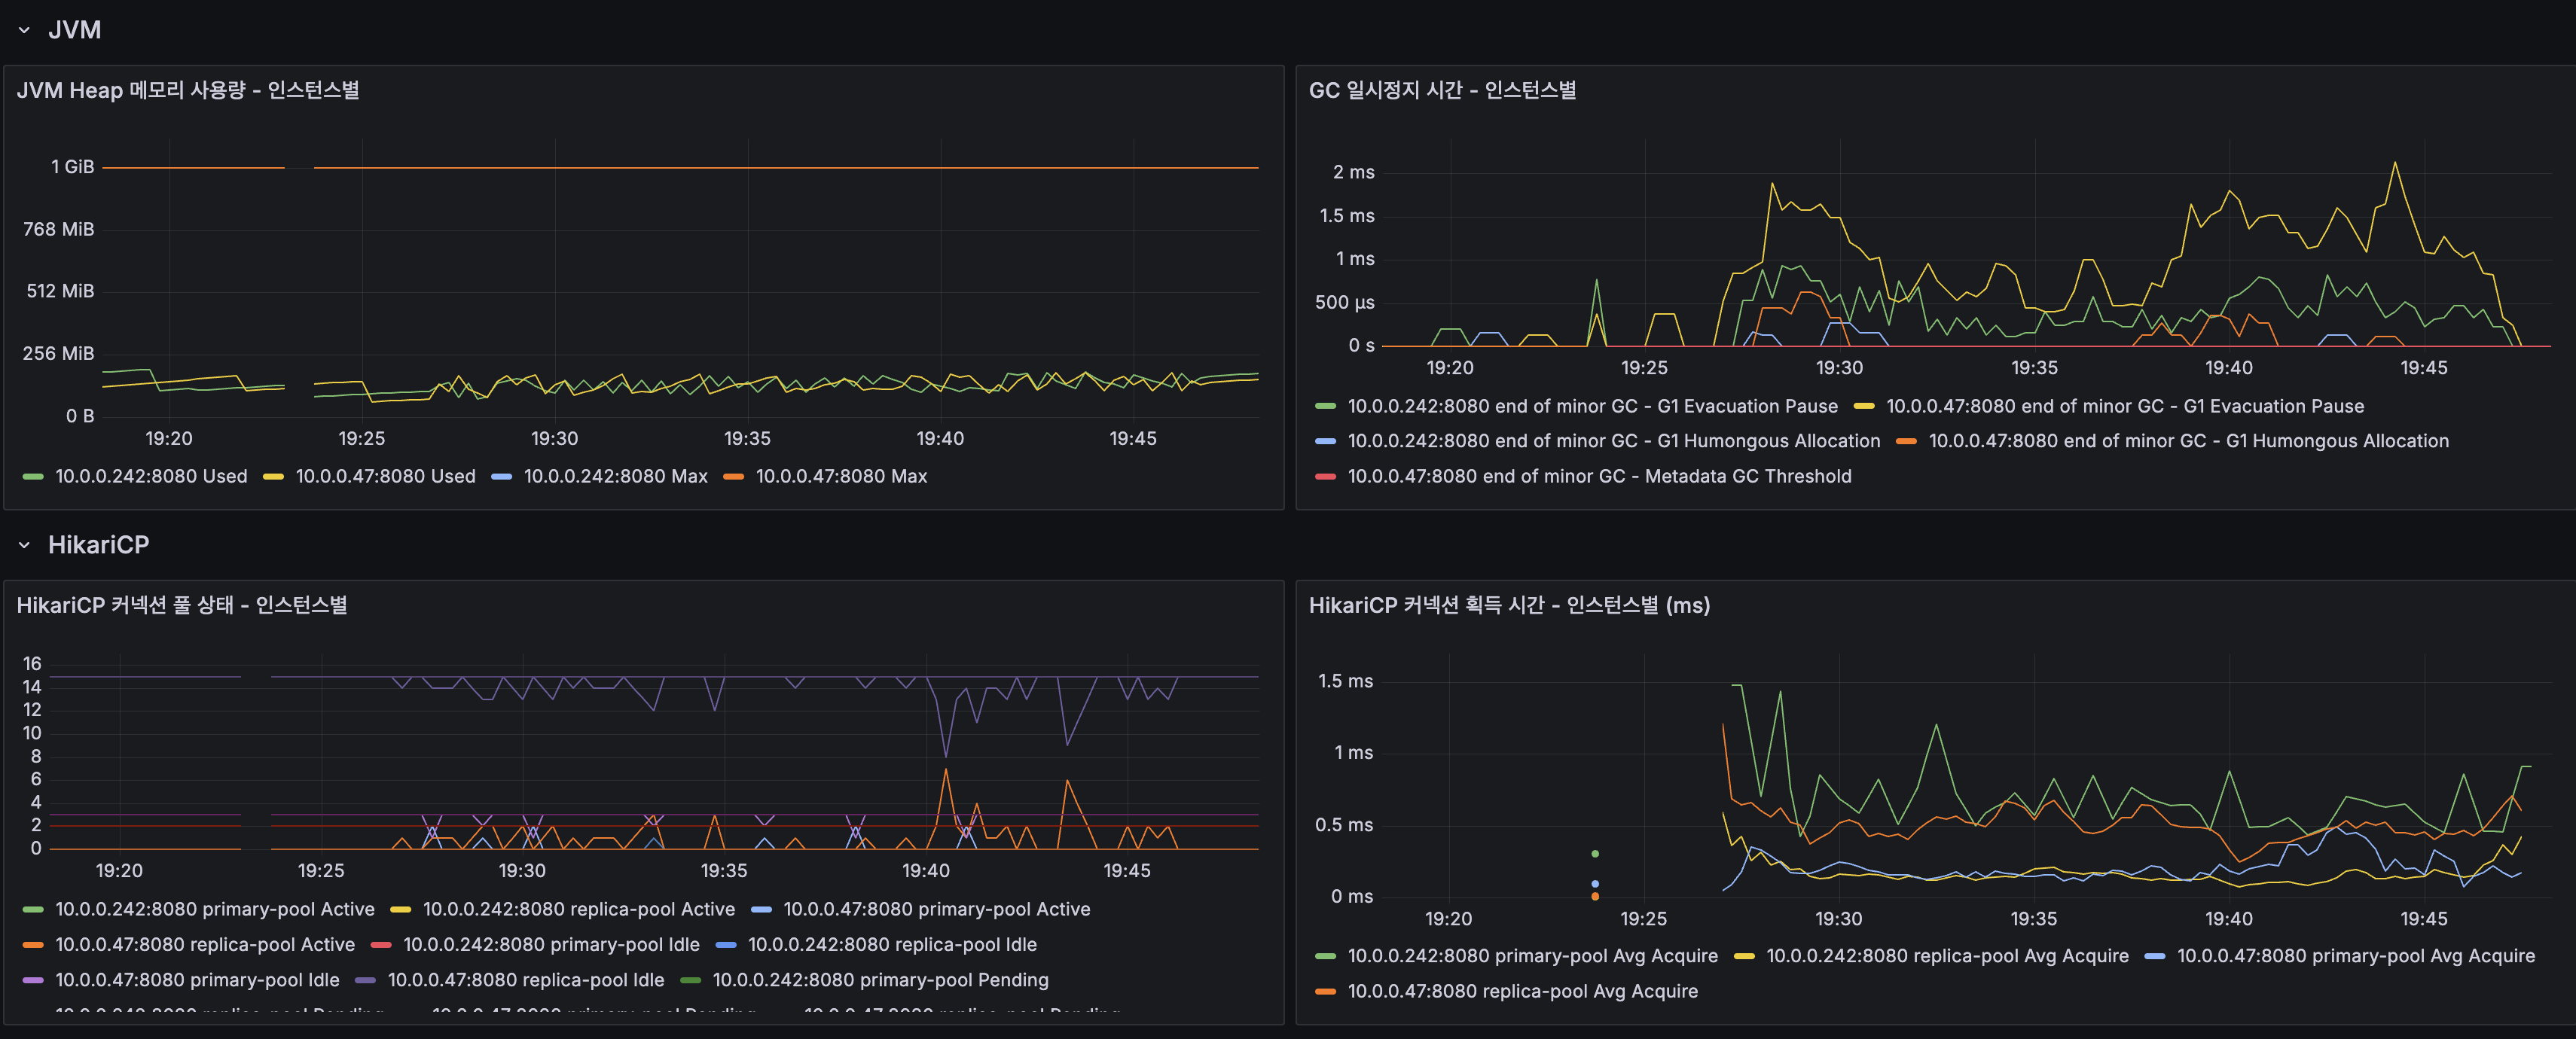Image resolution: width=2576 pixels, height=1039 pixels.
Task: Click the red color icon of 10.0.0.242:8080 primary-pool Idle
Action: pos(381,945)
